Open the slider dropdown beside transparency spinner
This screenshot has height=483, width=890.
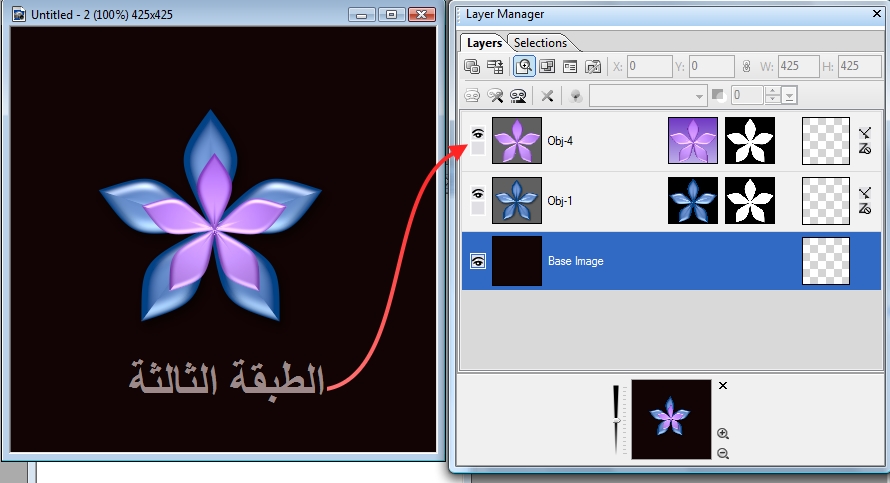(790, 95)
